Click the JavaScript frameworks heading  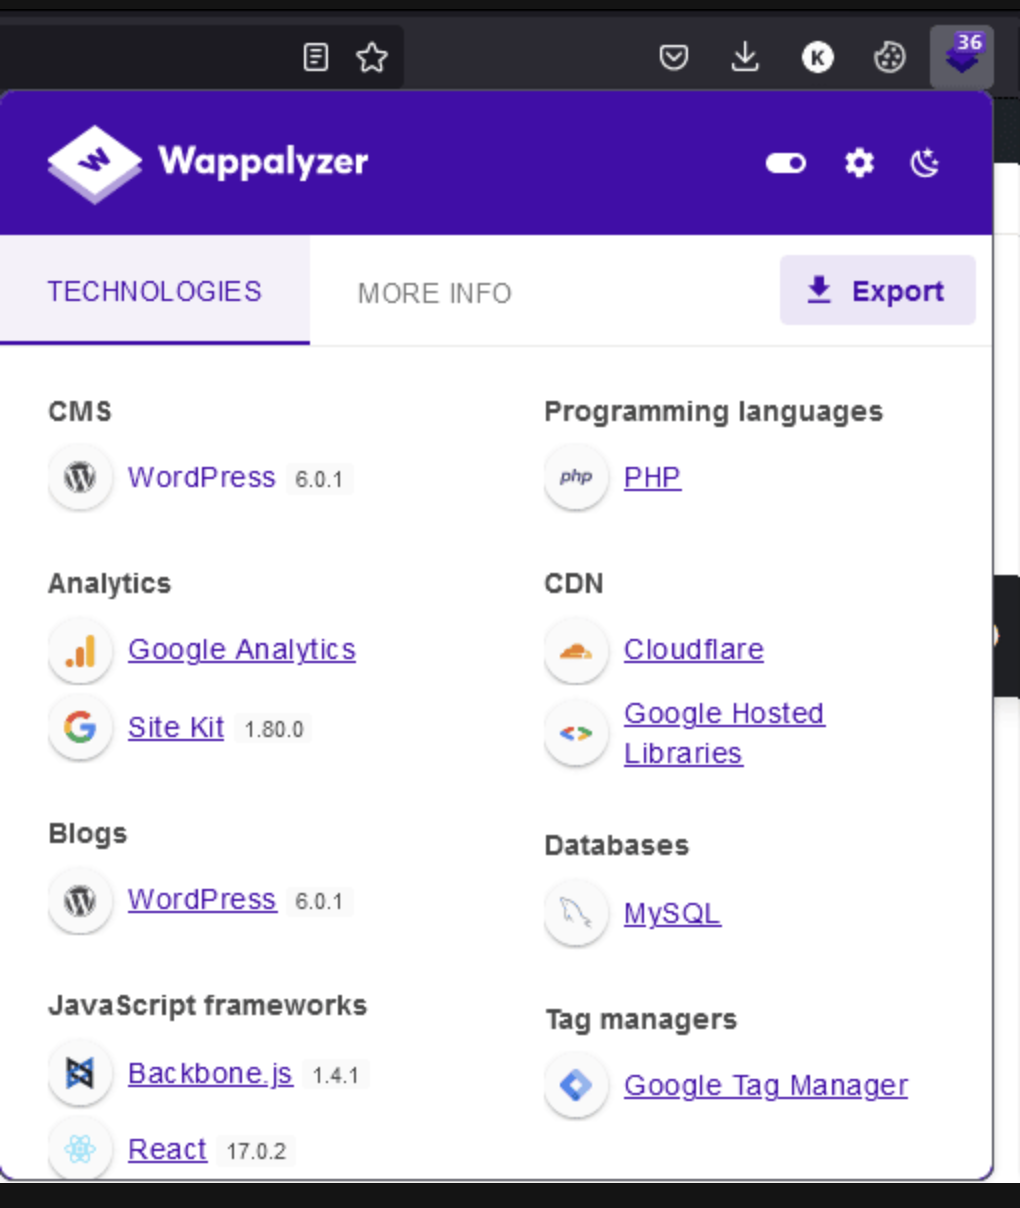(x=207, y=1005)
